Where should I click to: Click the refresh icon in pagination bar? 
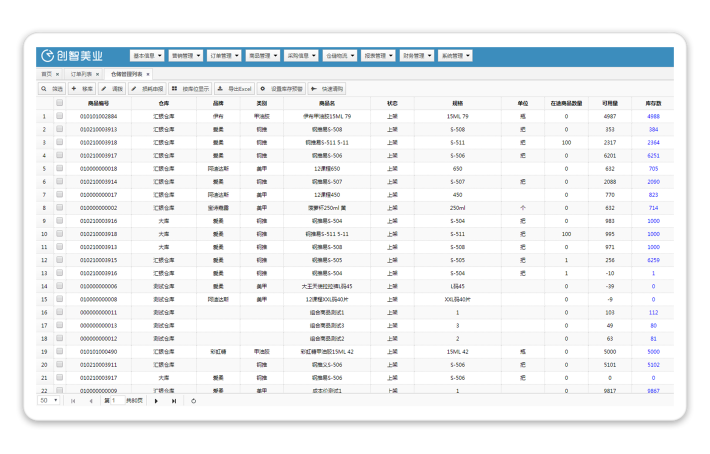(194, 400)
